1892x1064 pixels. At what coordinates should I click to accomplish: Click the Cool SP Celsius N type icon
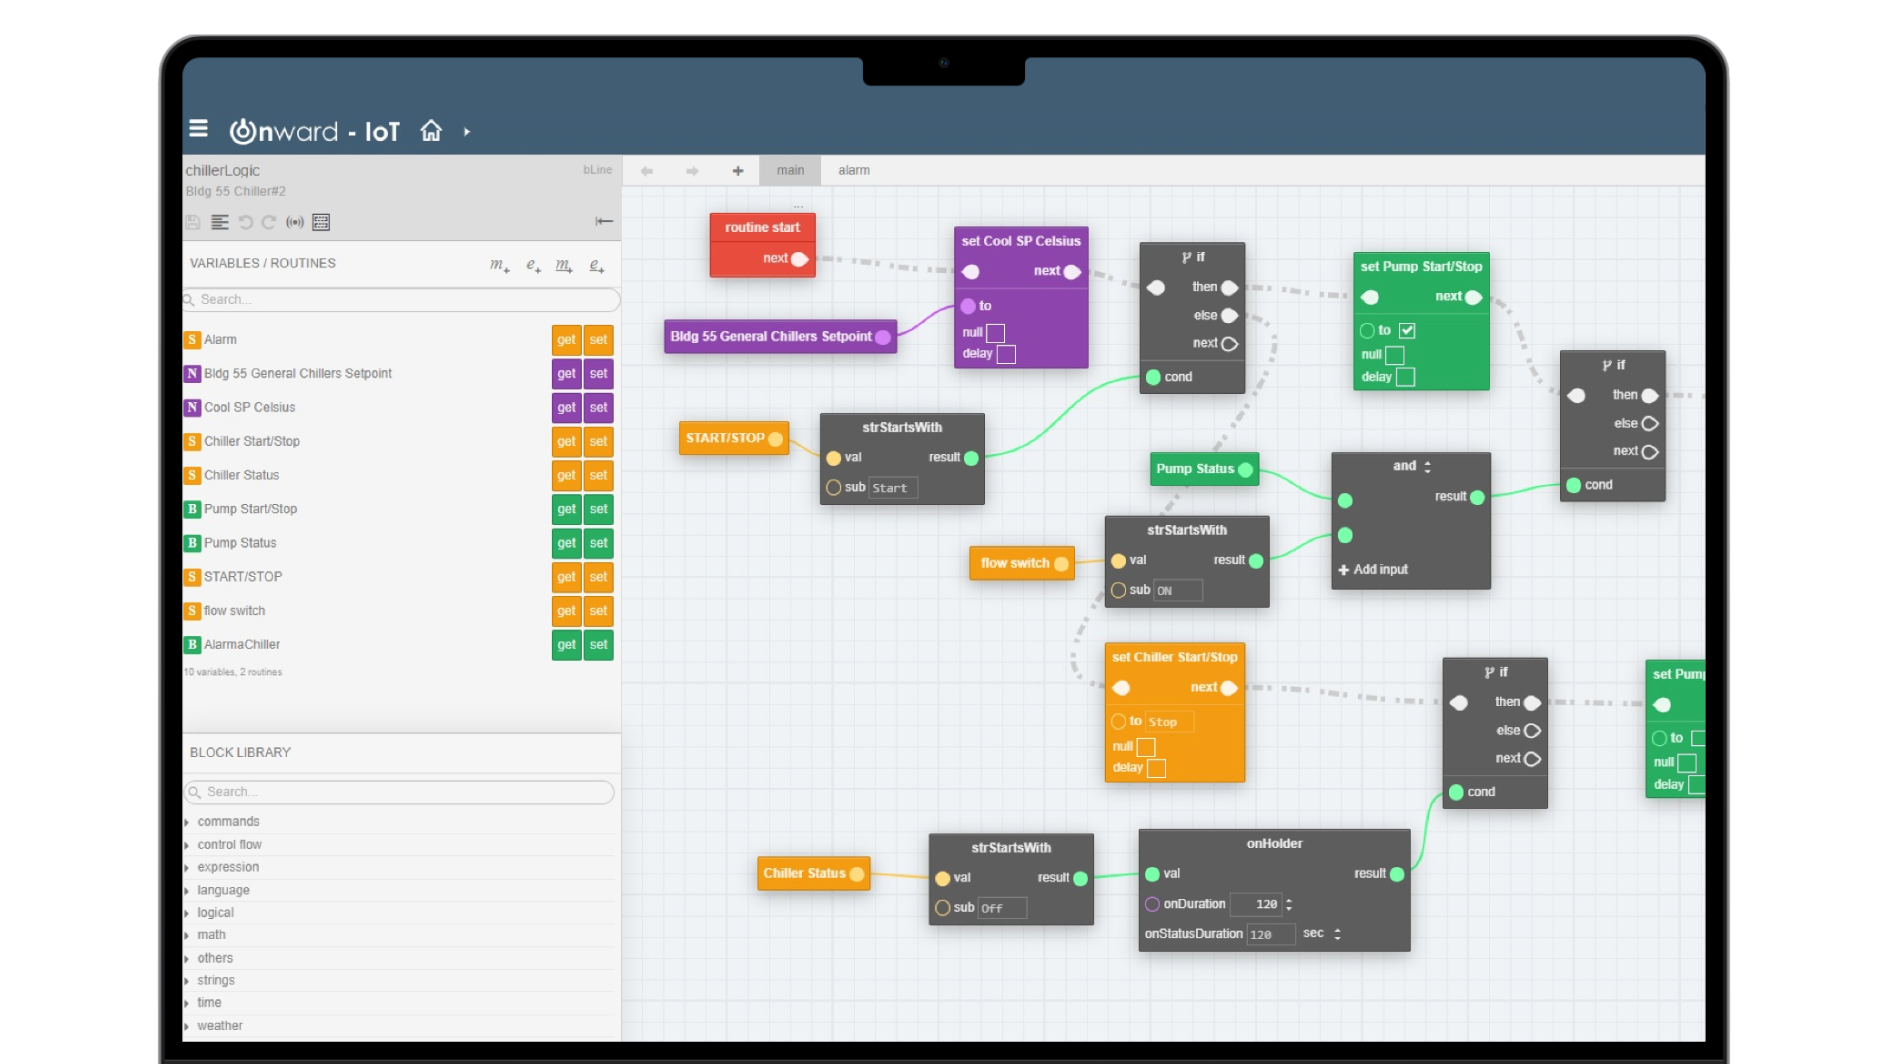click(x=192, y=408)
